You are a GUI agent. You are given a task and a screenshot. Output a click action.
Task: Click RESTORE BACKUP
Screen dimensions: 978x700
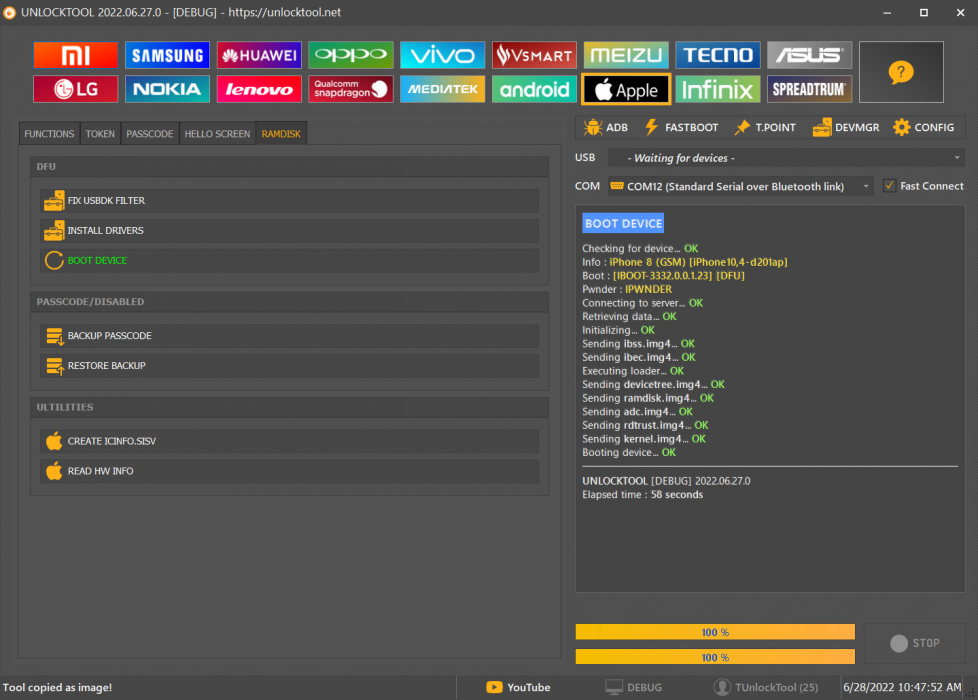[x=289, y=366]
